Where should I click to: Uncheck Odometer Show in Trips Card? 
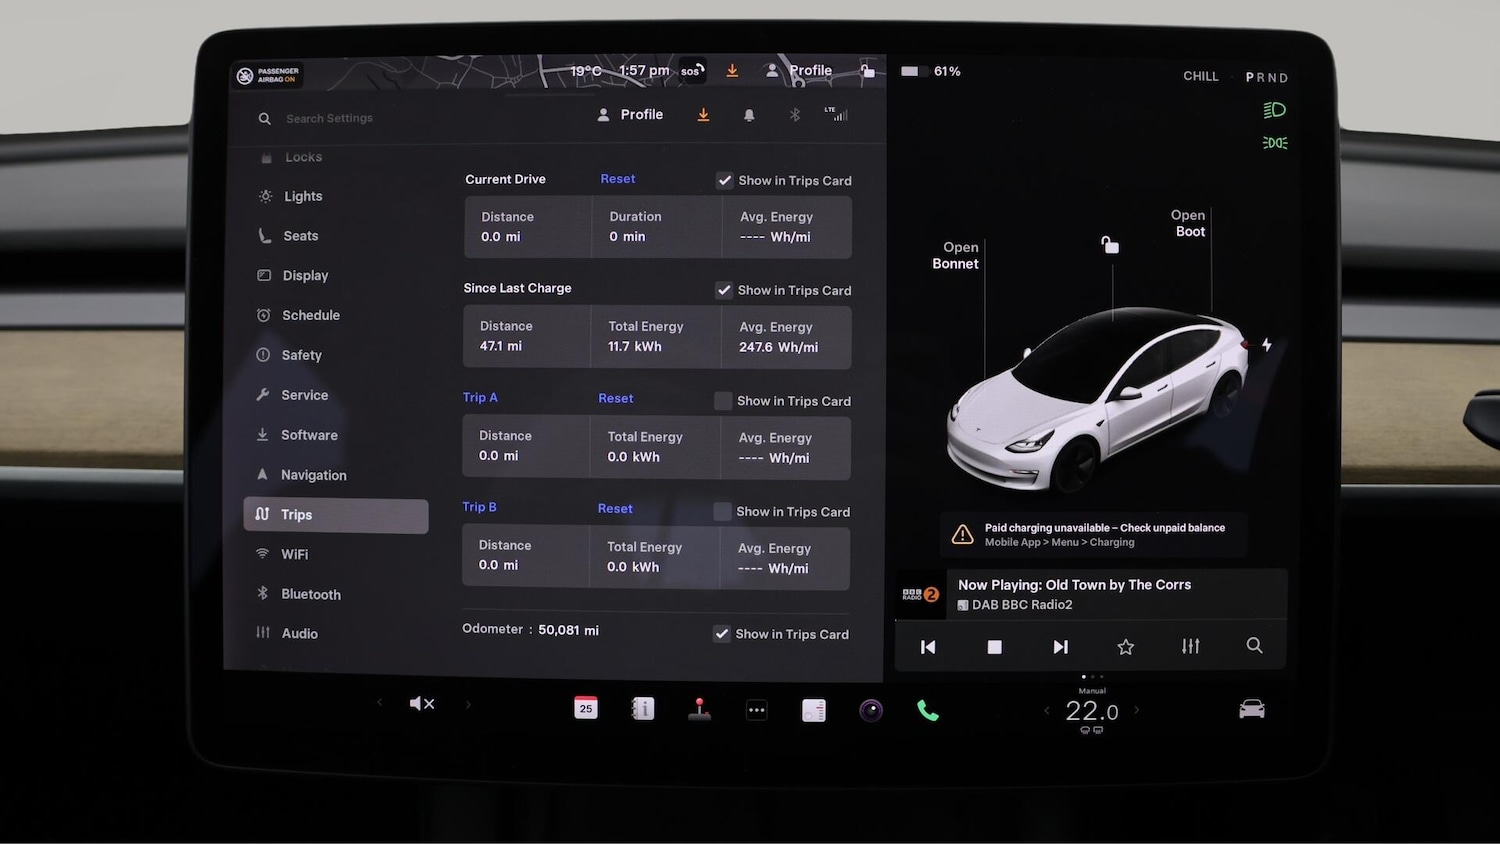[721, 634]
